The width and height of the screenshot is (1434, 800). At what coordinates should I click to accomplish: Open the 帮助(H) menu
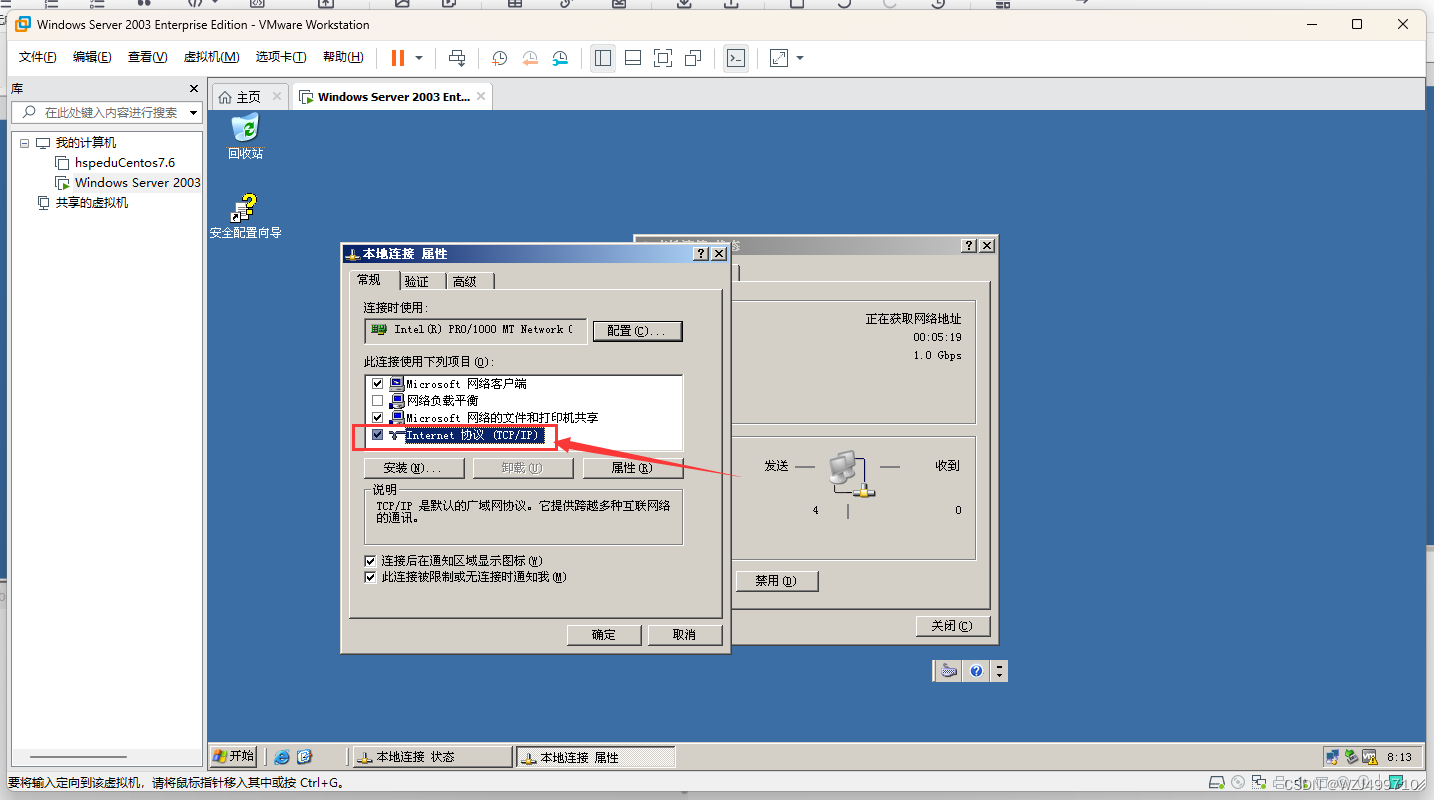click(x=343, y=57)
